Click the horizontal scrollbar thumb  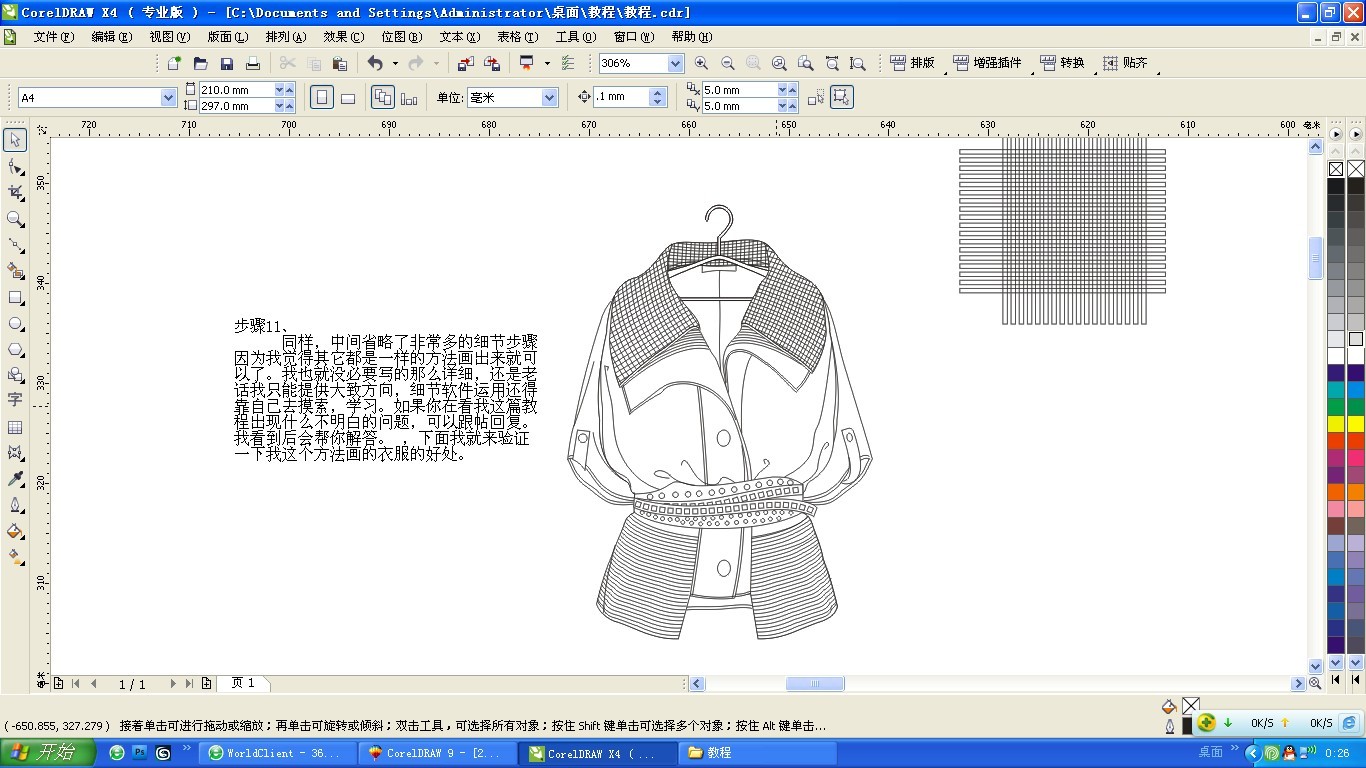[x=815, y=684]
